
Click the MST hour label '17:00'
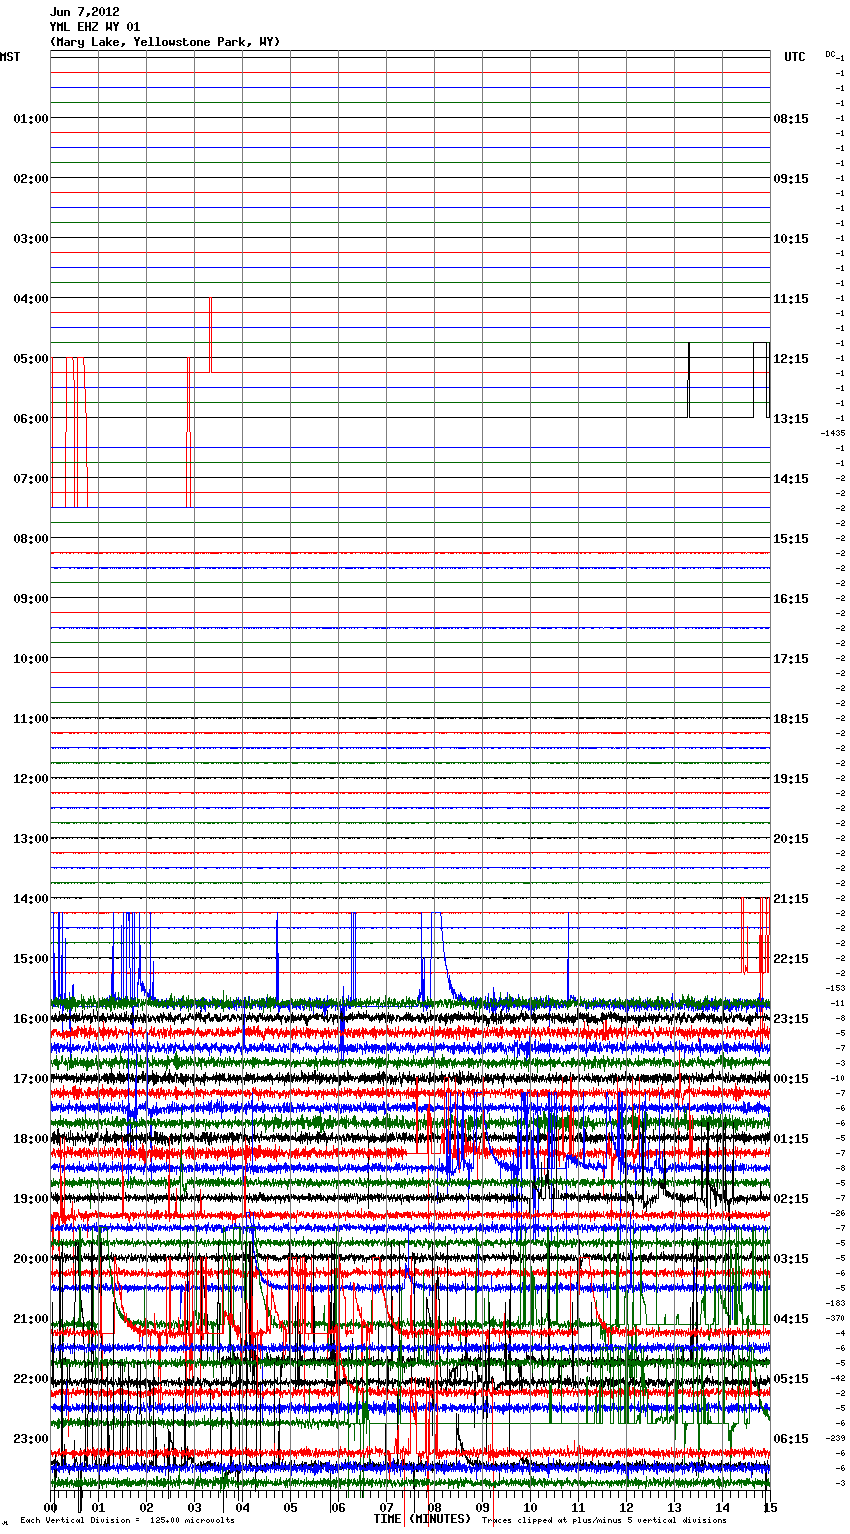pyautogui.click(x=31, y=1079)
